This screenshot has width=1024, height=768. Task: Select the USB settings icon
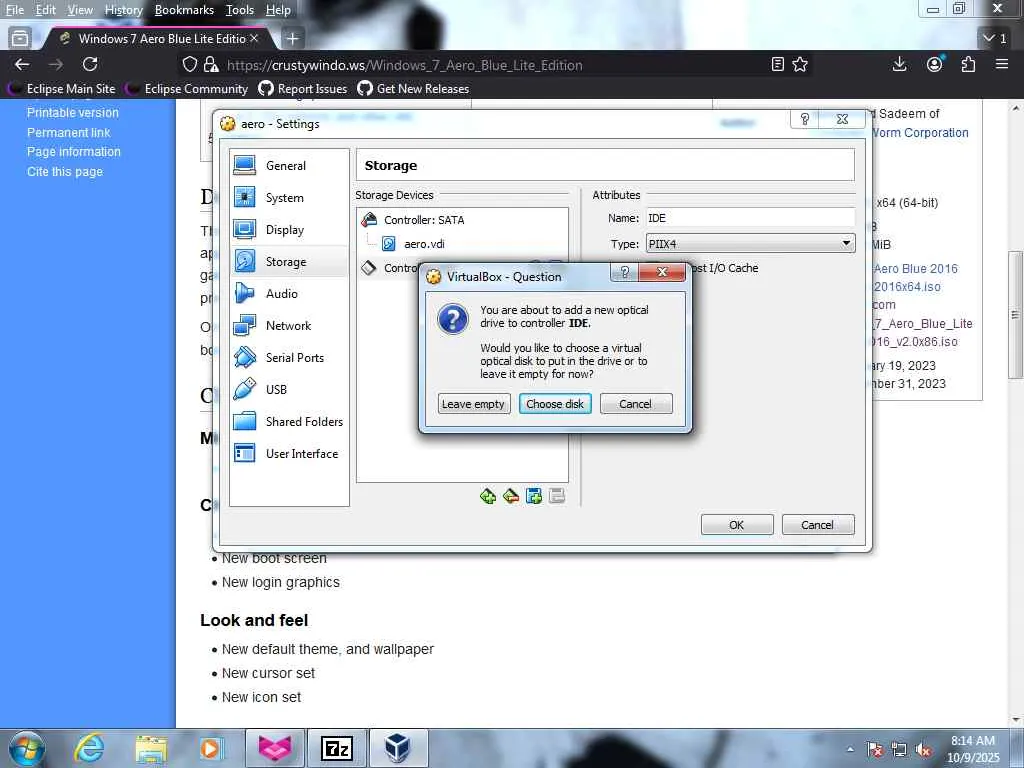click(245, 389)
